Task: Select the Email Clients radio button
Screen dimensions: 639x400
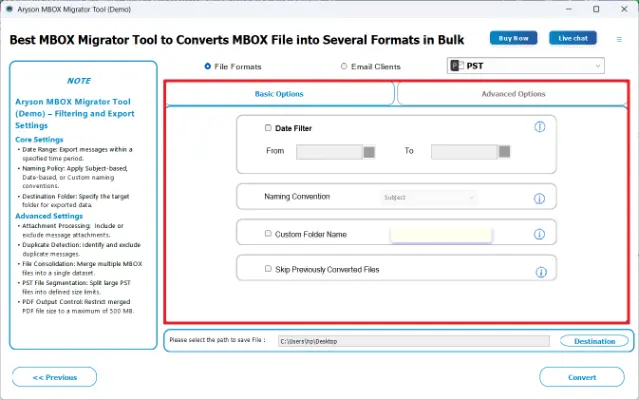Action: [x=344, y=66]
